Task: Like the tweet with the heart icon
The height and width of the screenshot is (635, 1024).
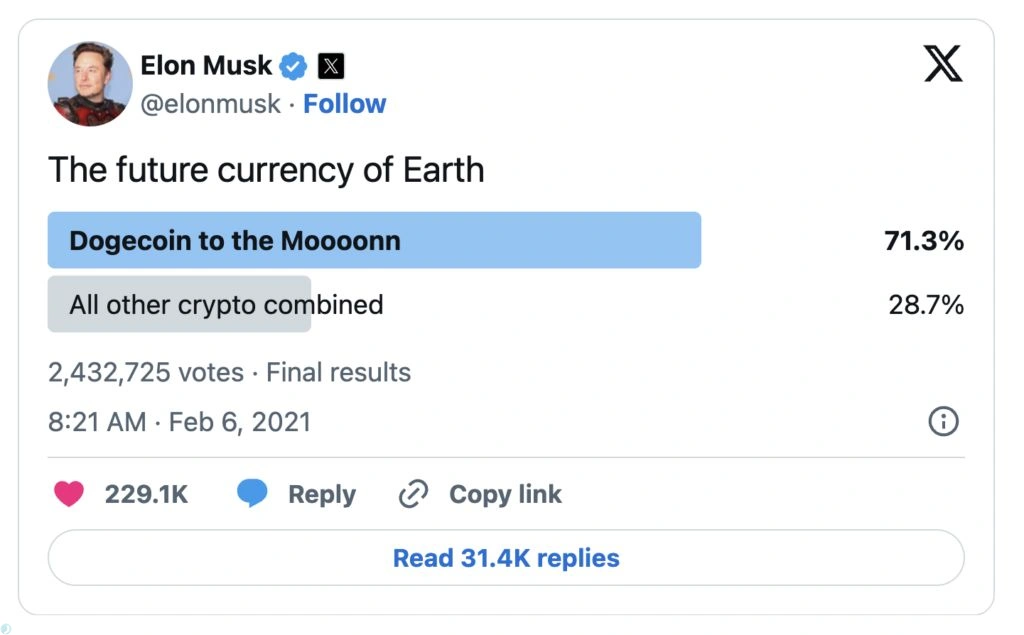Action: pos(69,494)
